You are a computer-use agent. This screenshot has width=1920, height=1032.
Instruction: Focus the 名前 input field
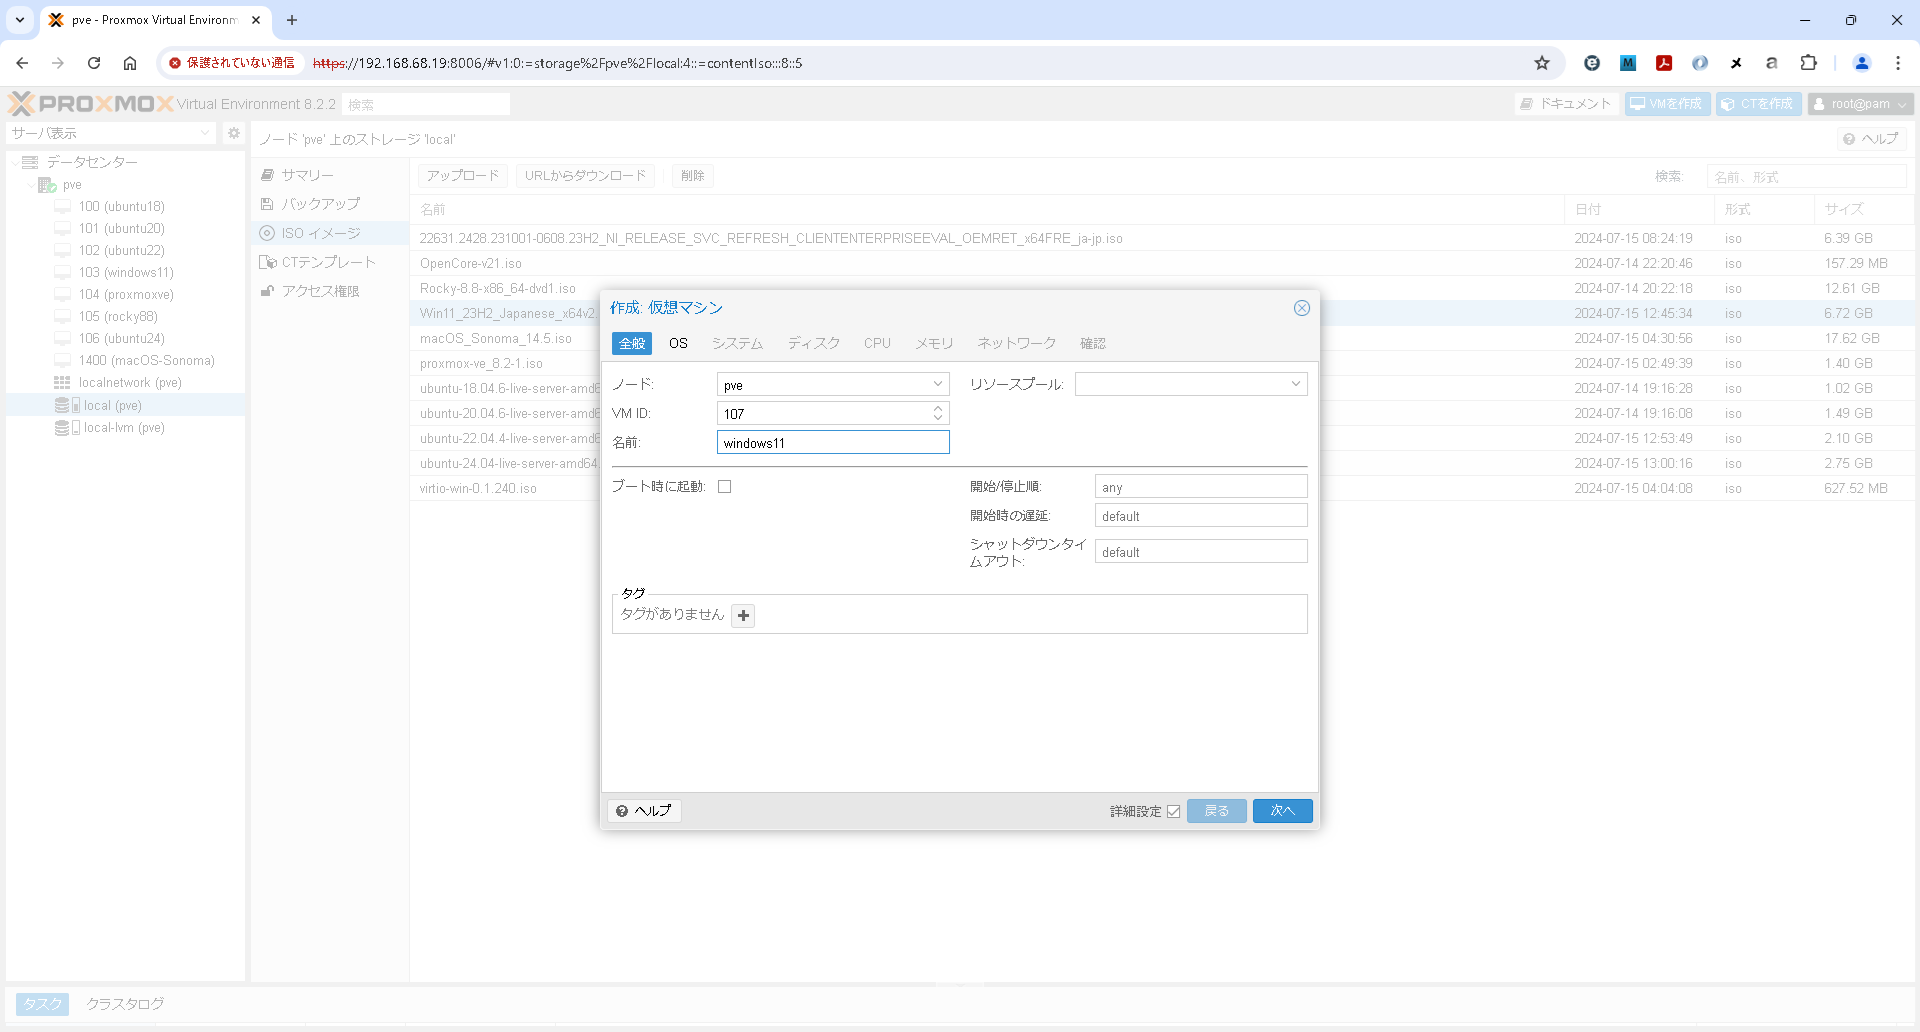click(x=833, y=443)
